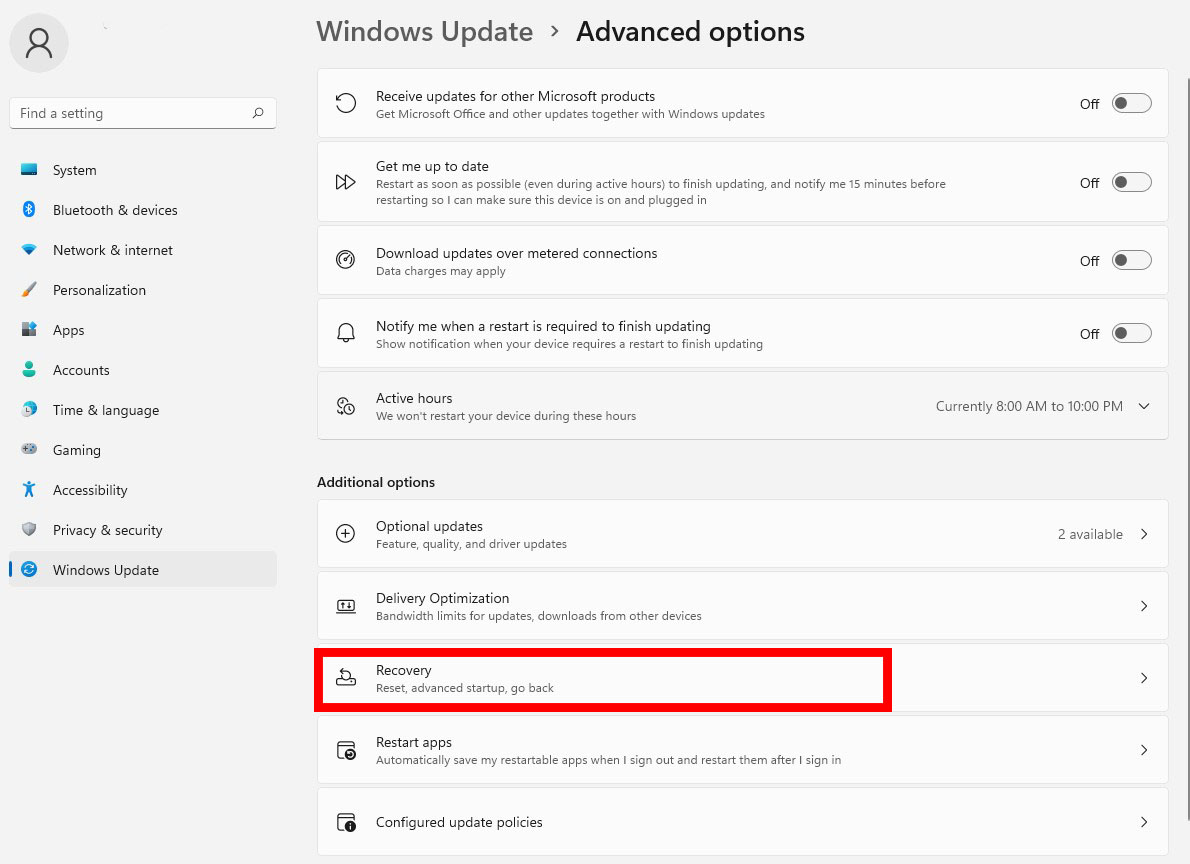Select Gaming in the sidebar
The height and width of the screenshot is (864, 1190).
143,450
